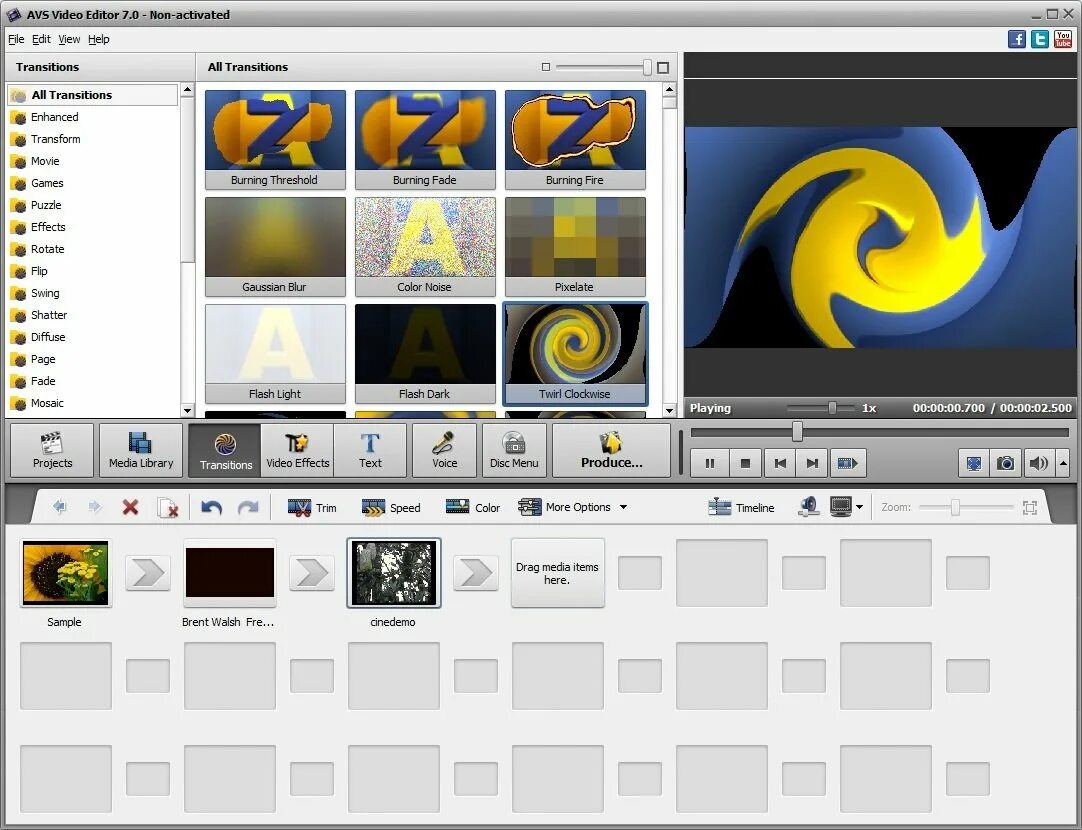Open the Voice recording tool

[x=444, y=451]
